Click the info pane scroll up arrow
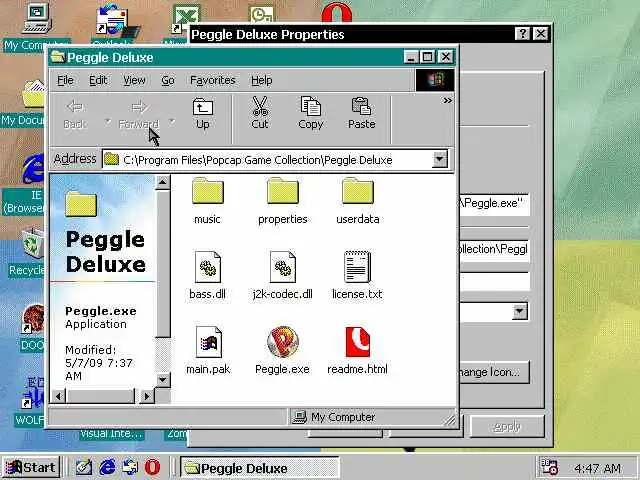 coord(162,182)
